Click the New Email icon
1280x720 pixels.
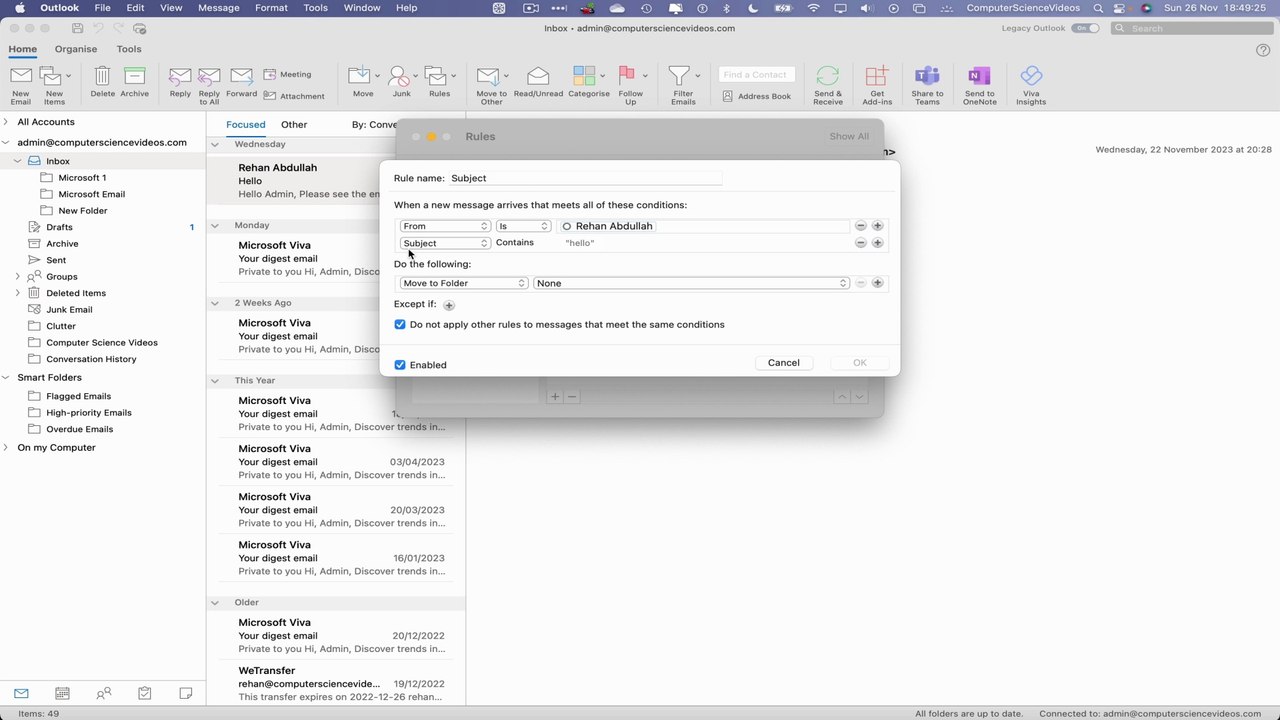click(x=20, y=77)
